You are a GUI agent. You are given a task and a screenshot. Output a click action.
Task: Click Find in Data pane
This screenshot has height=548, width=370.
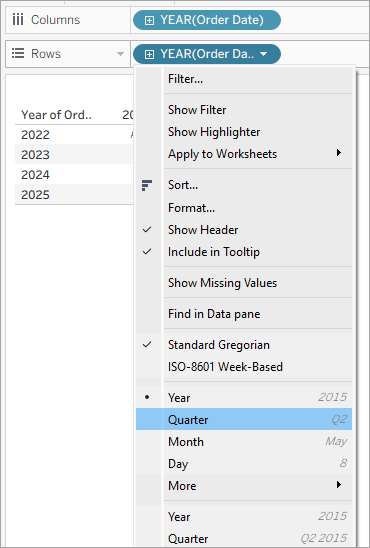click(x=244, y=314)
